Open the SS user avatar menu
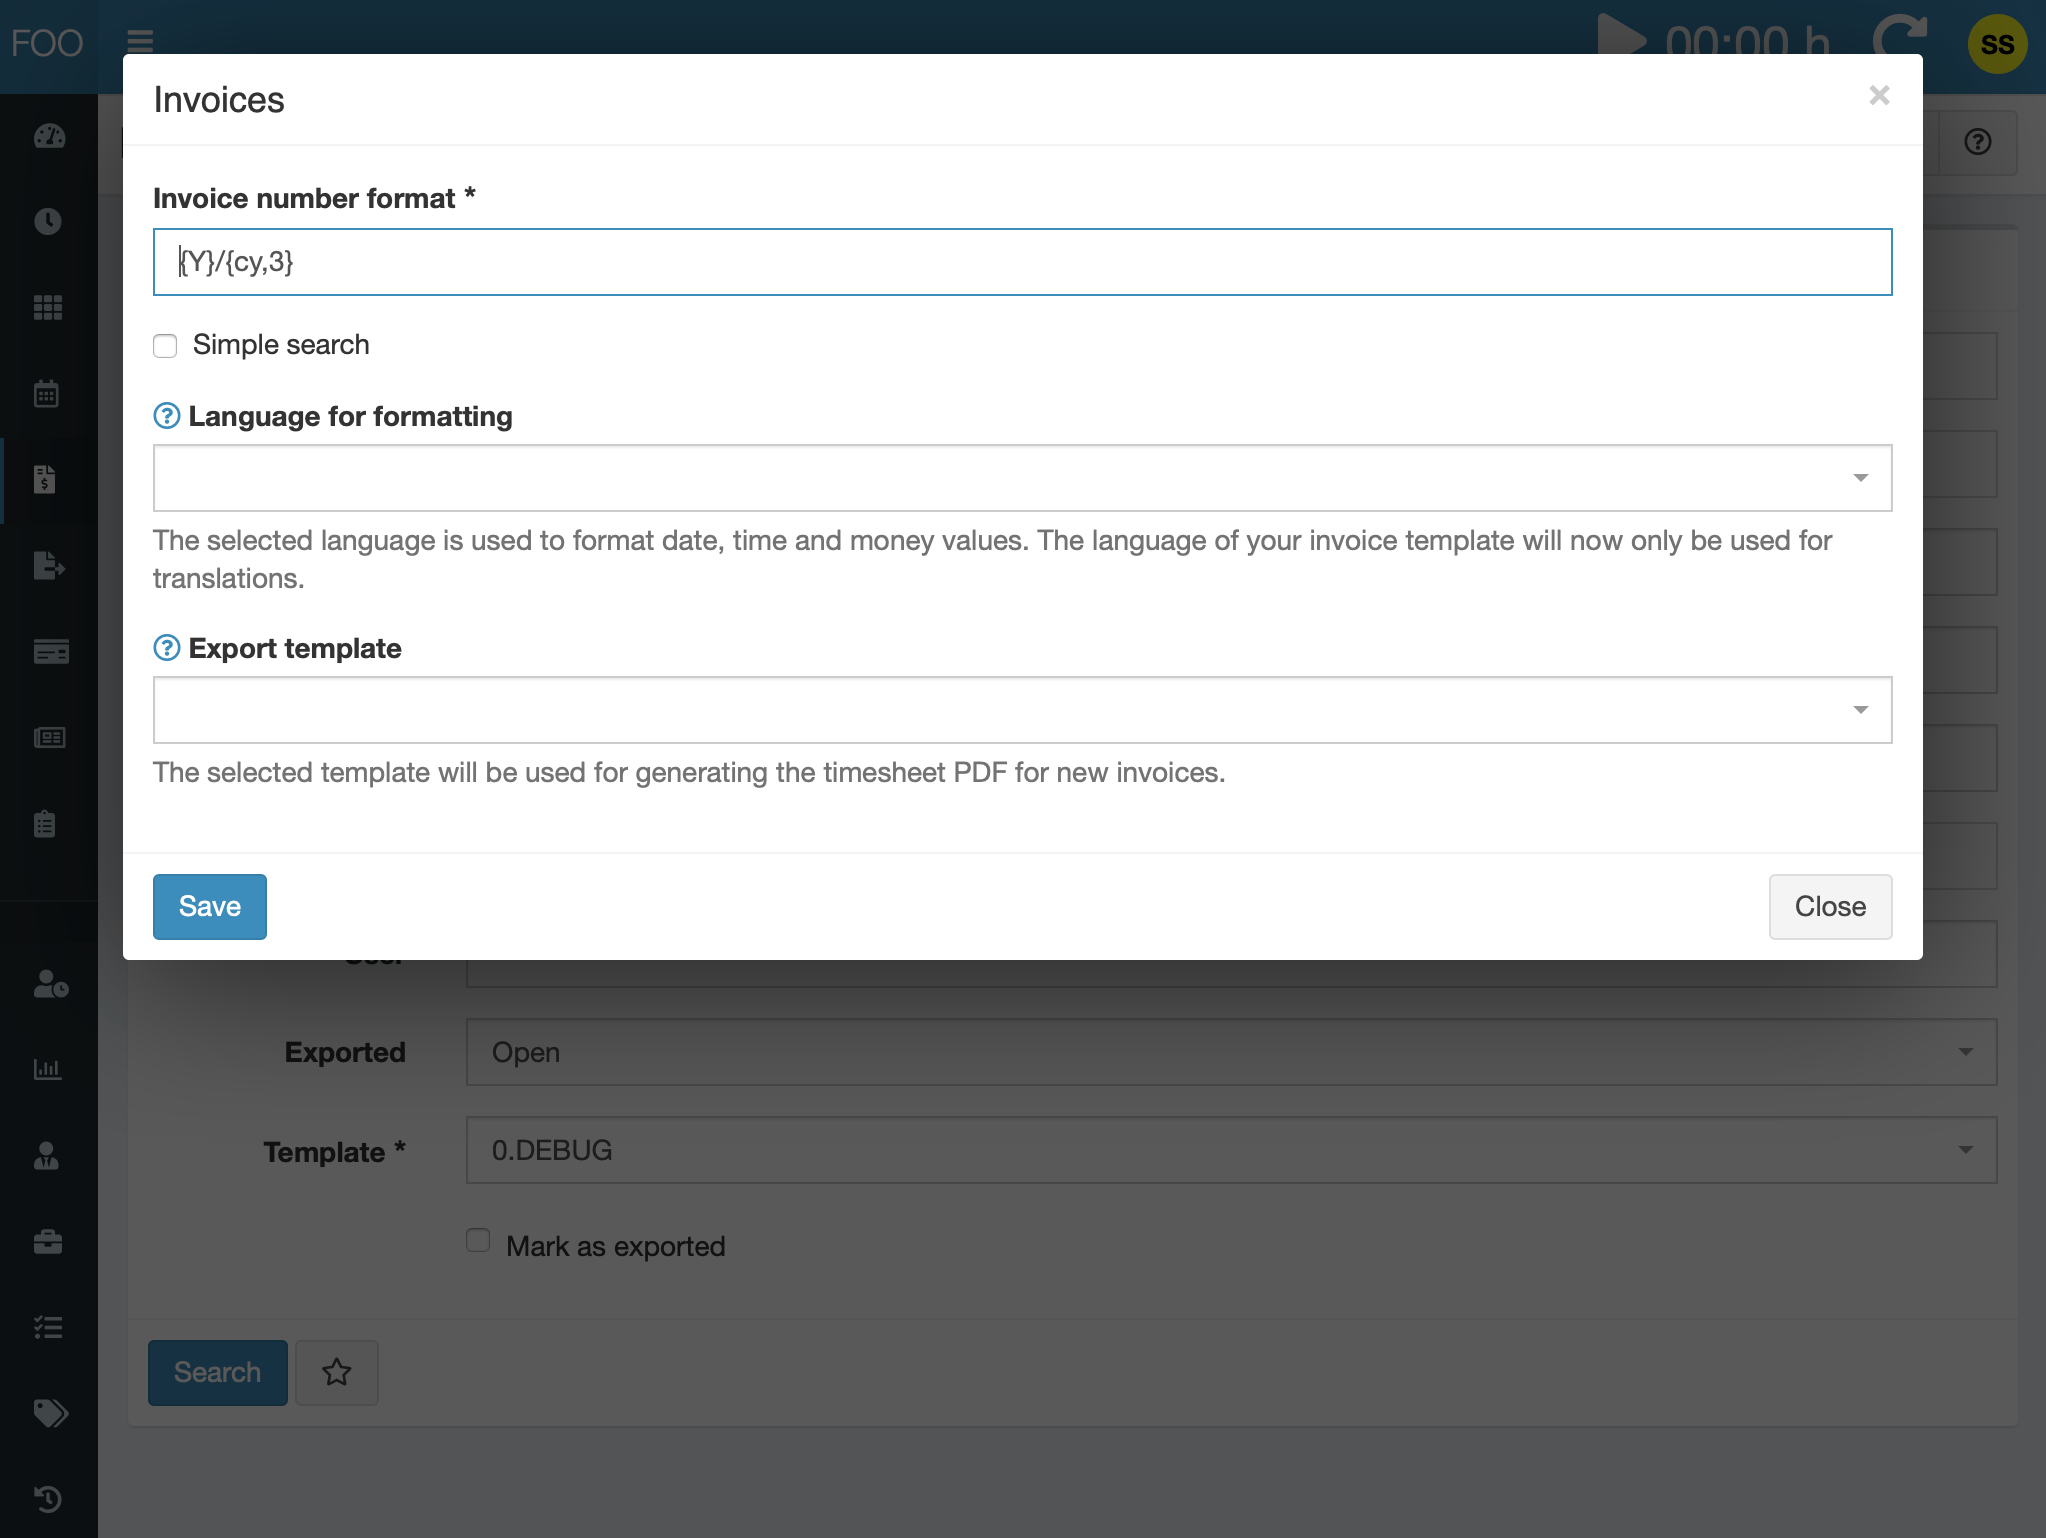This screenshot has height=1538, width=2046. (x=1997, y=44)
